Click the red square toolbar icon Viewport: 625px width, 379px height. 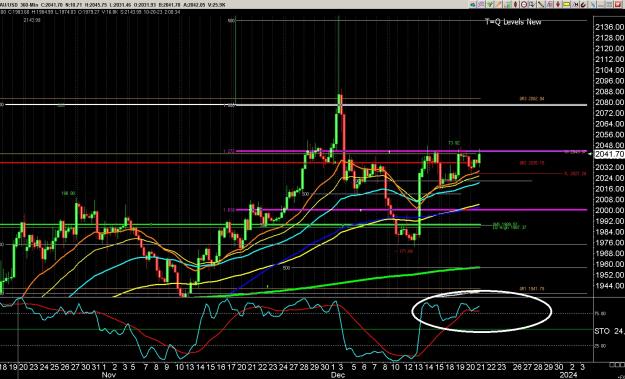pos(618,4)
